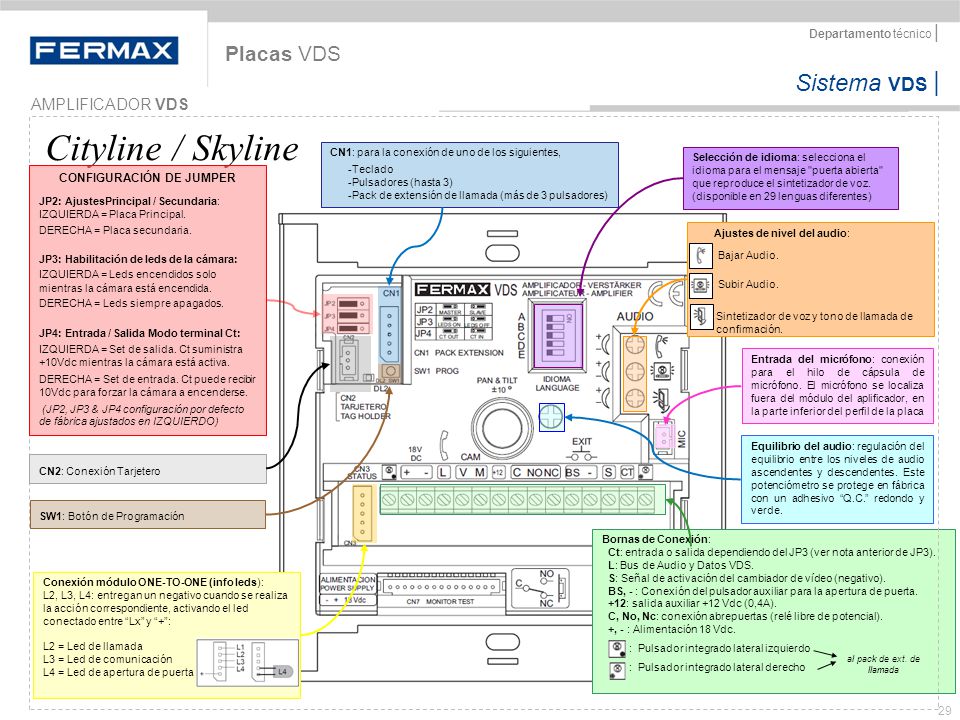Click "JP3: Habilitación de leds de la cámara" heading
The width and height of the screenshot is (960, 720).
pyautogui.click(x=138, y=259)
